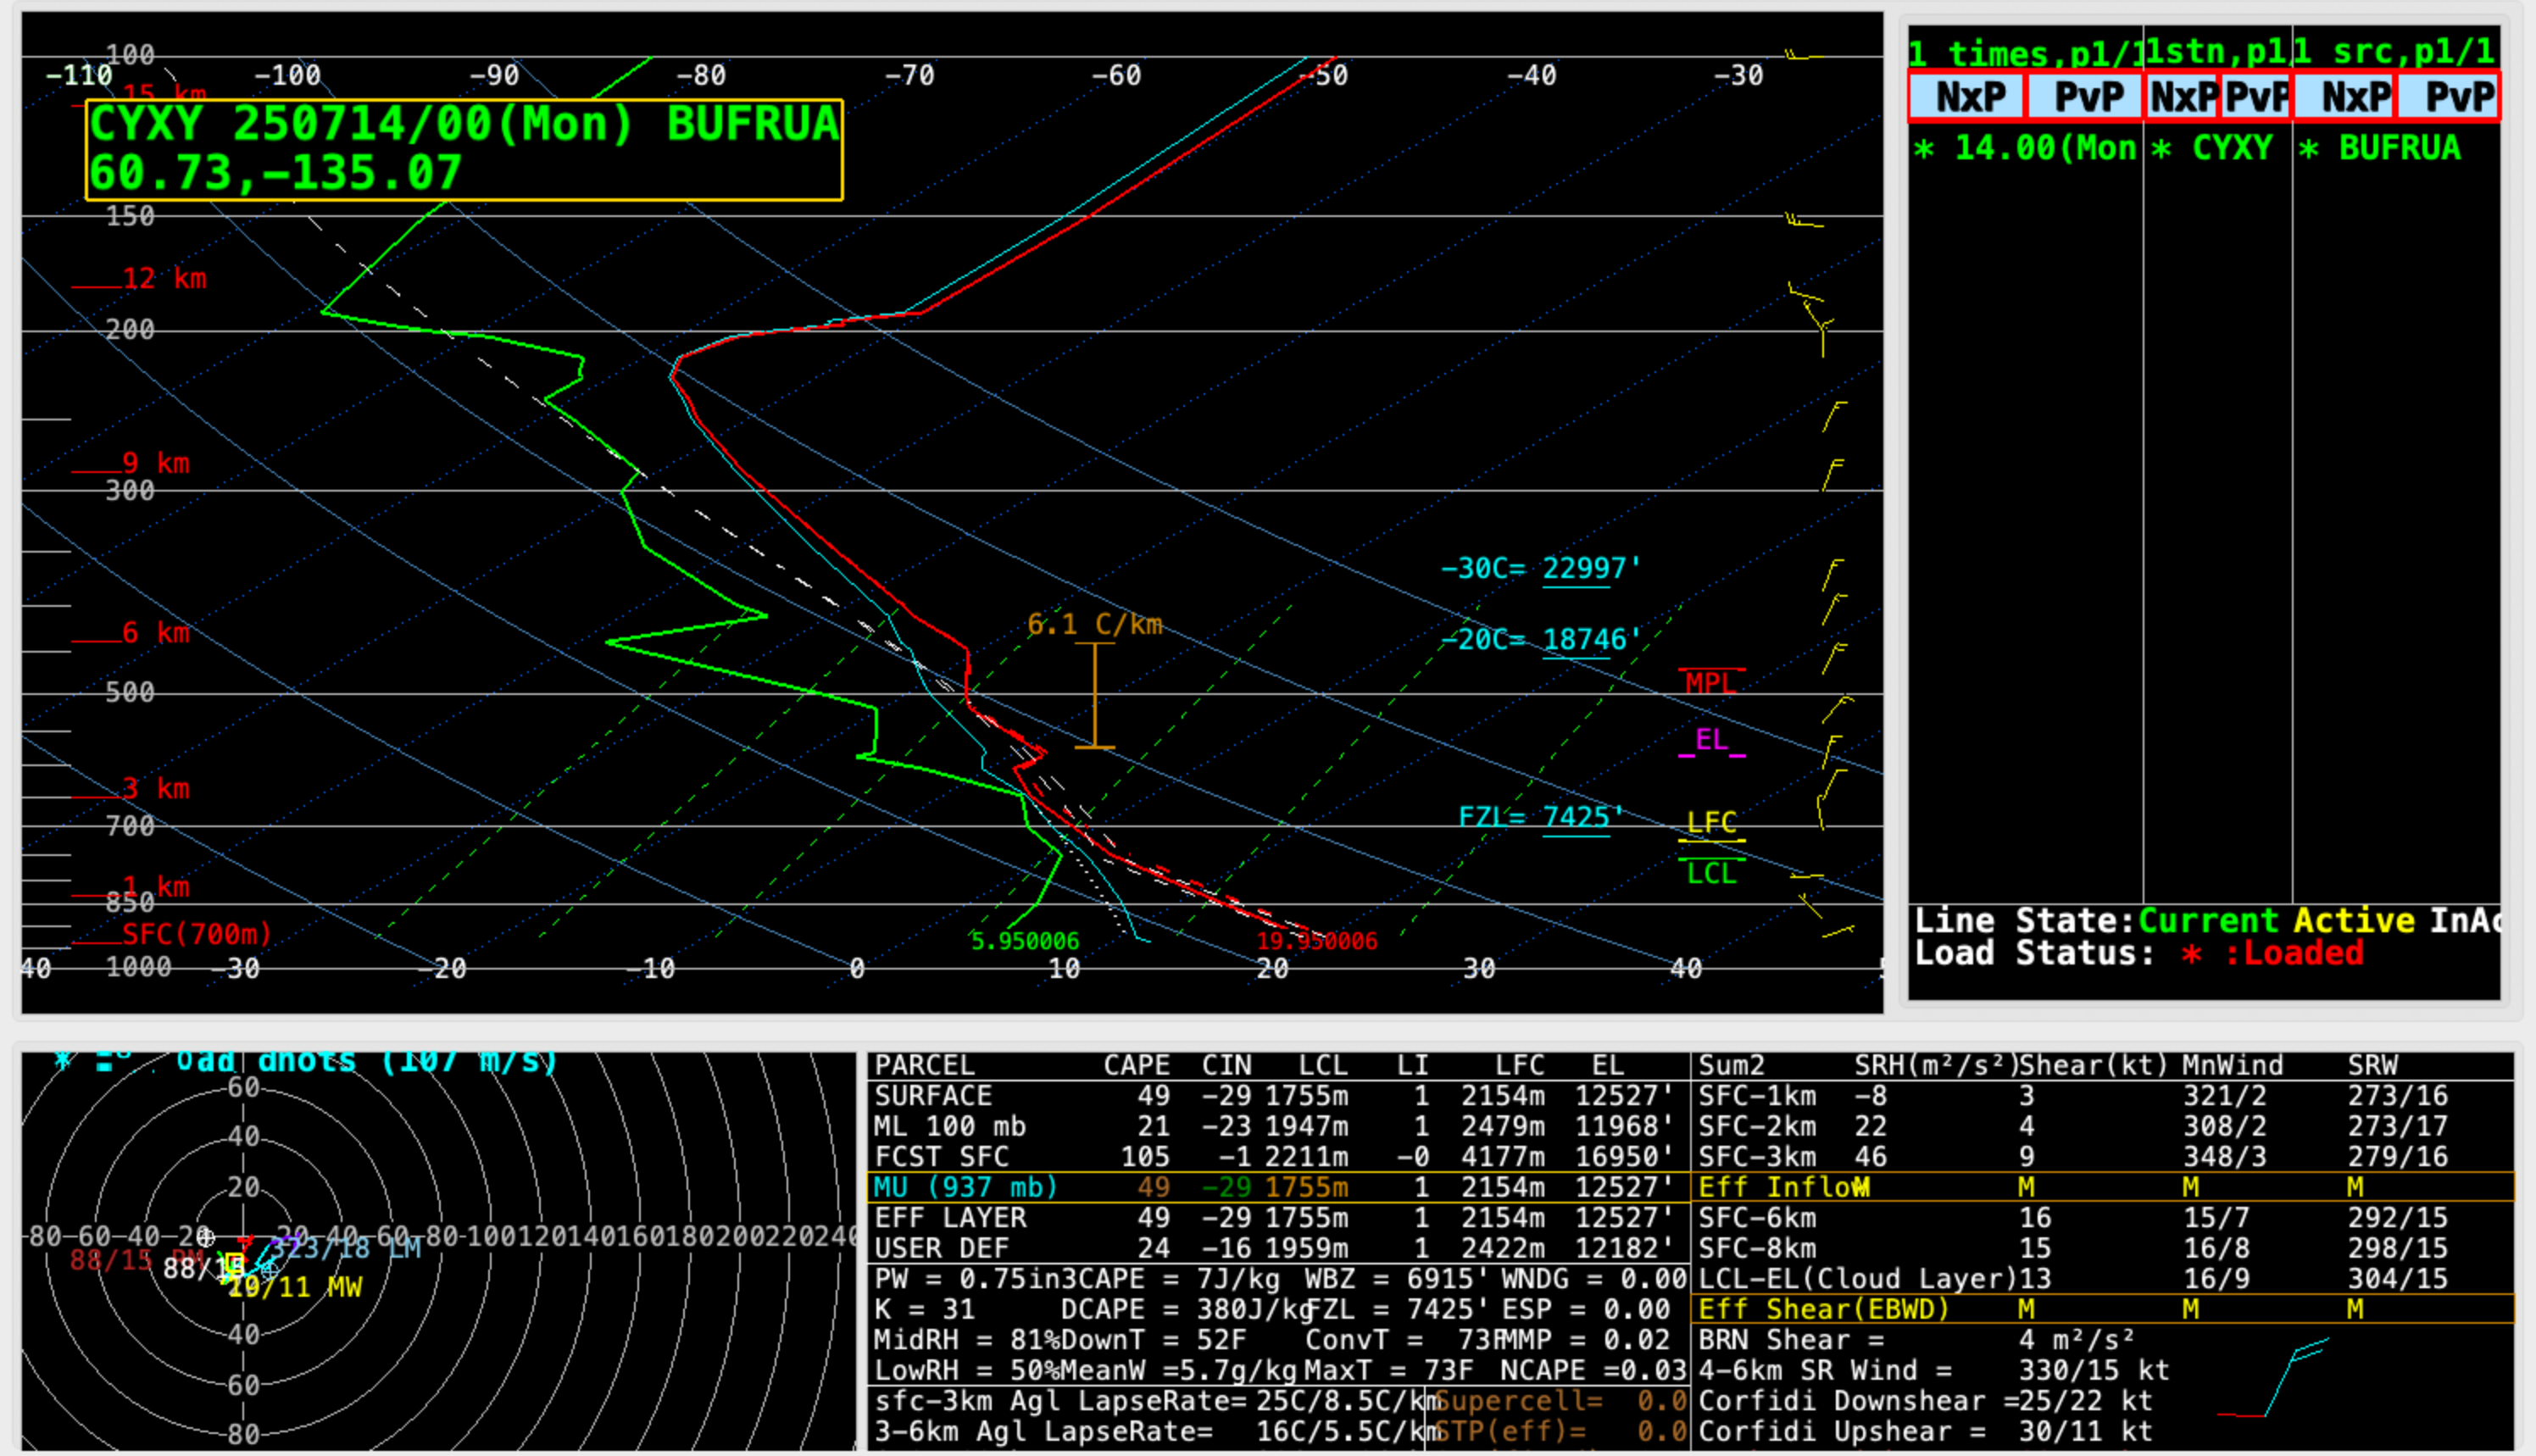This screenshot has width=2536, height=1456.
Task: Click the Active line state label
Action: point(2354,920)
